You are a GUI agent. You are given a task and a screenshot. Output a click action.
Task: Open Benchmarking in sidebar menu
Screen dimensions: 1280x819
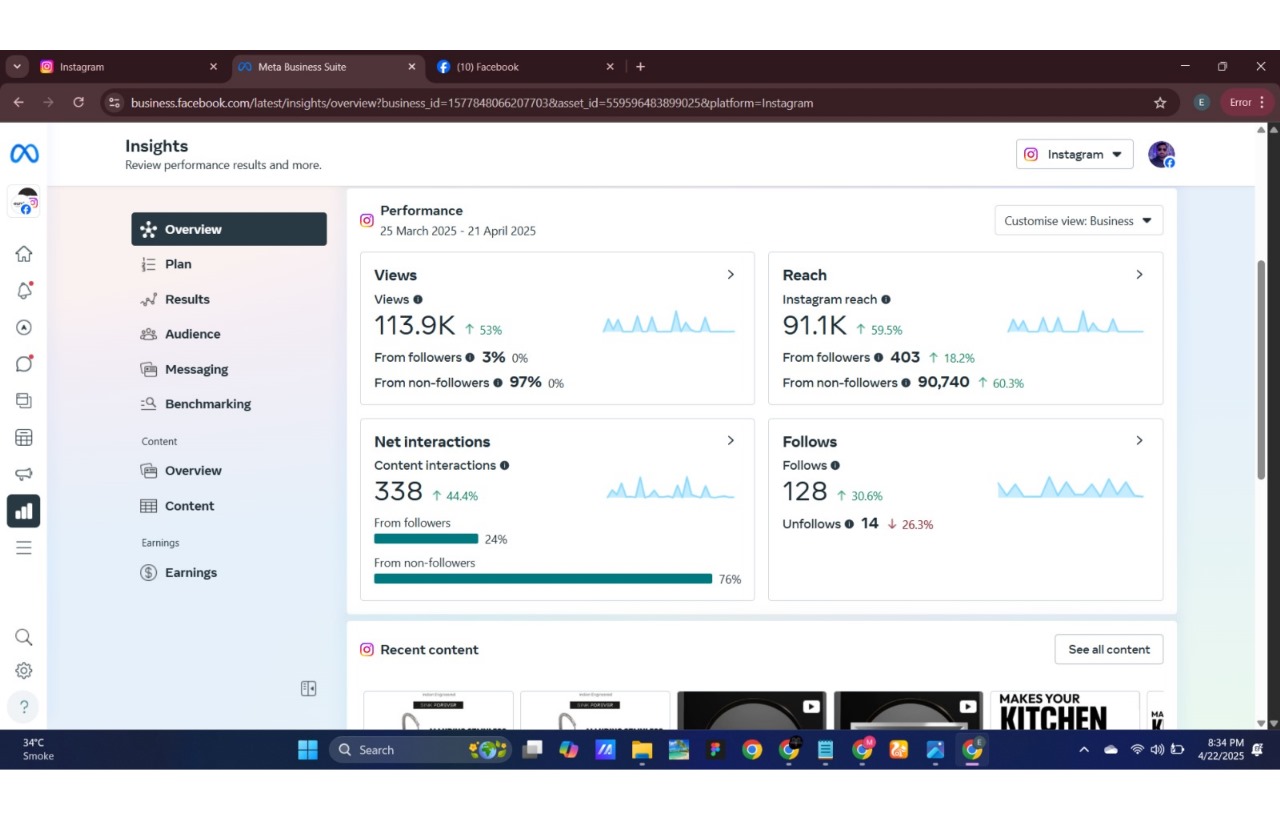(x=207, y=404)
